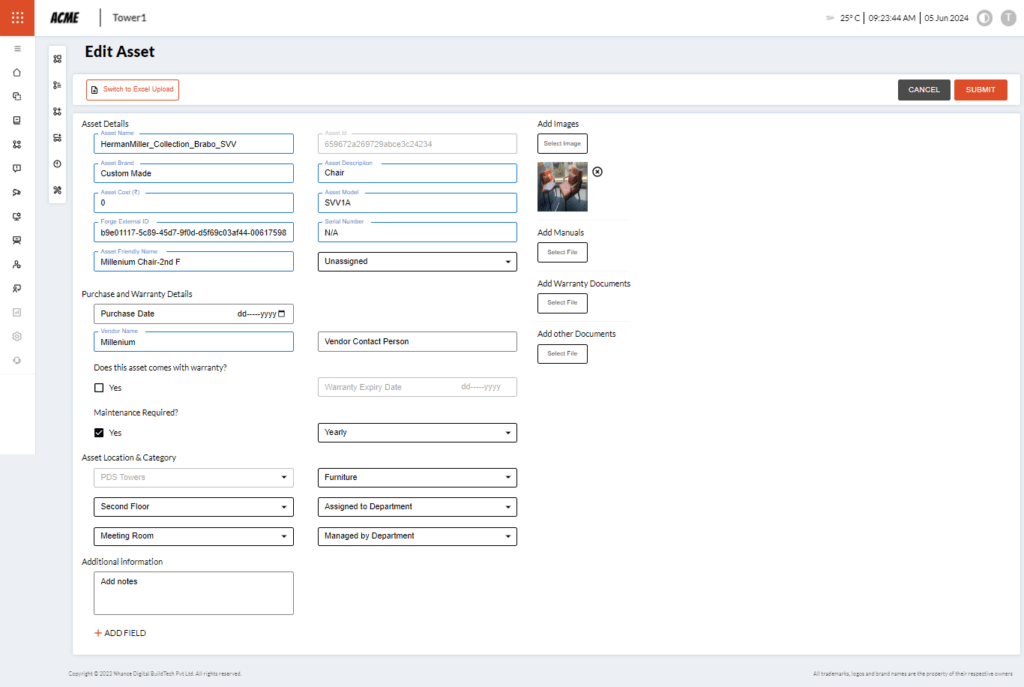
Task: Click the 'ADD FIELD' link
Action: tap(121, 633)
